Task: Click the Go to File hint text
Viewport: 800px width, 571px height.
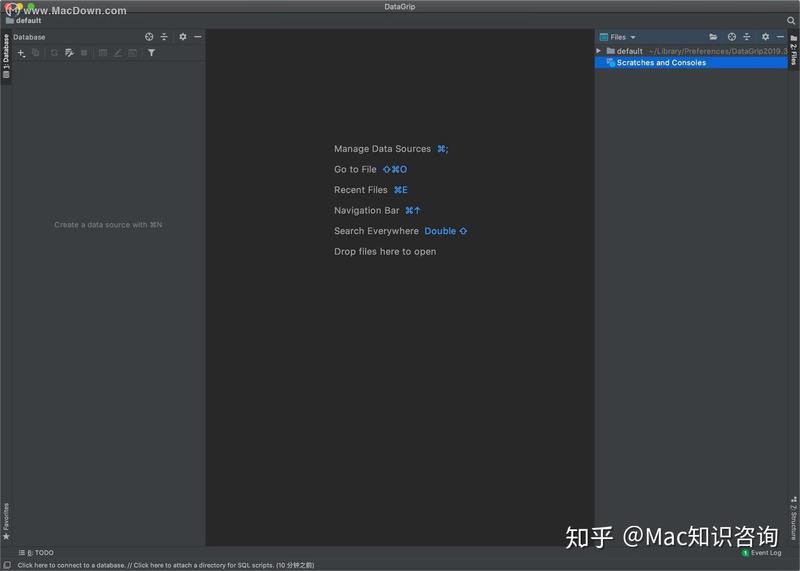Action: [355, 169]
